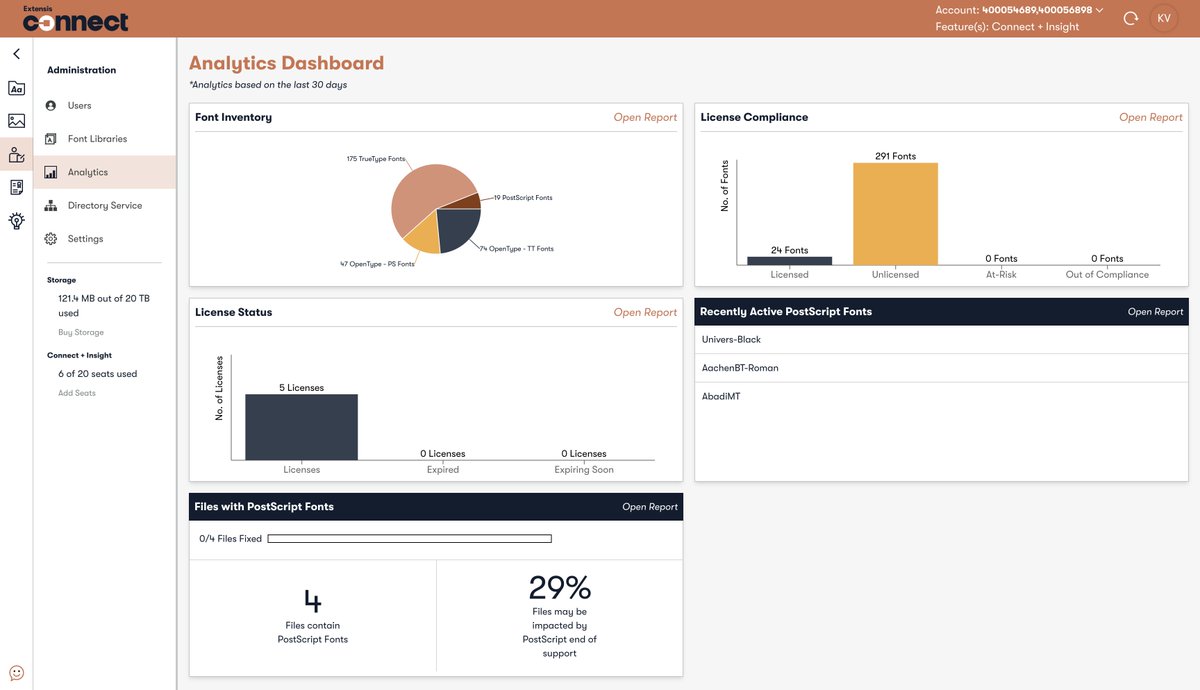Open the Reports document icon in left rail

(16, 187)
